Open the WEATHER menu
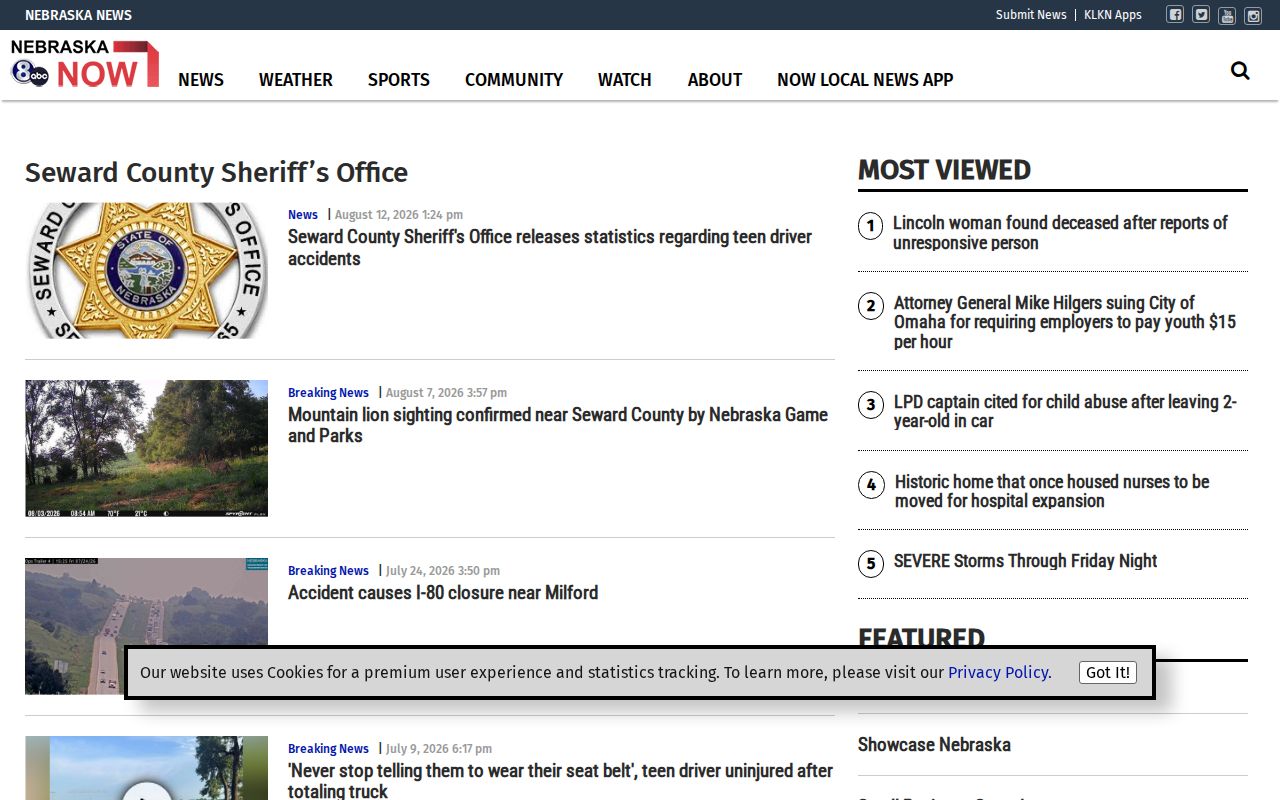1280x800 pixels. [x=296, y=80]
